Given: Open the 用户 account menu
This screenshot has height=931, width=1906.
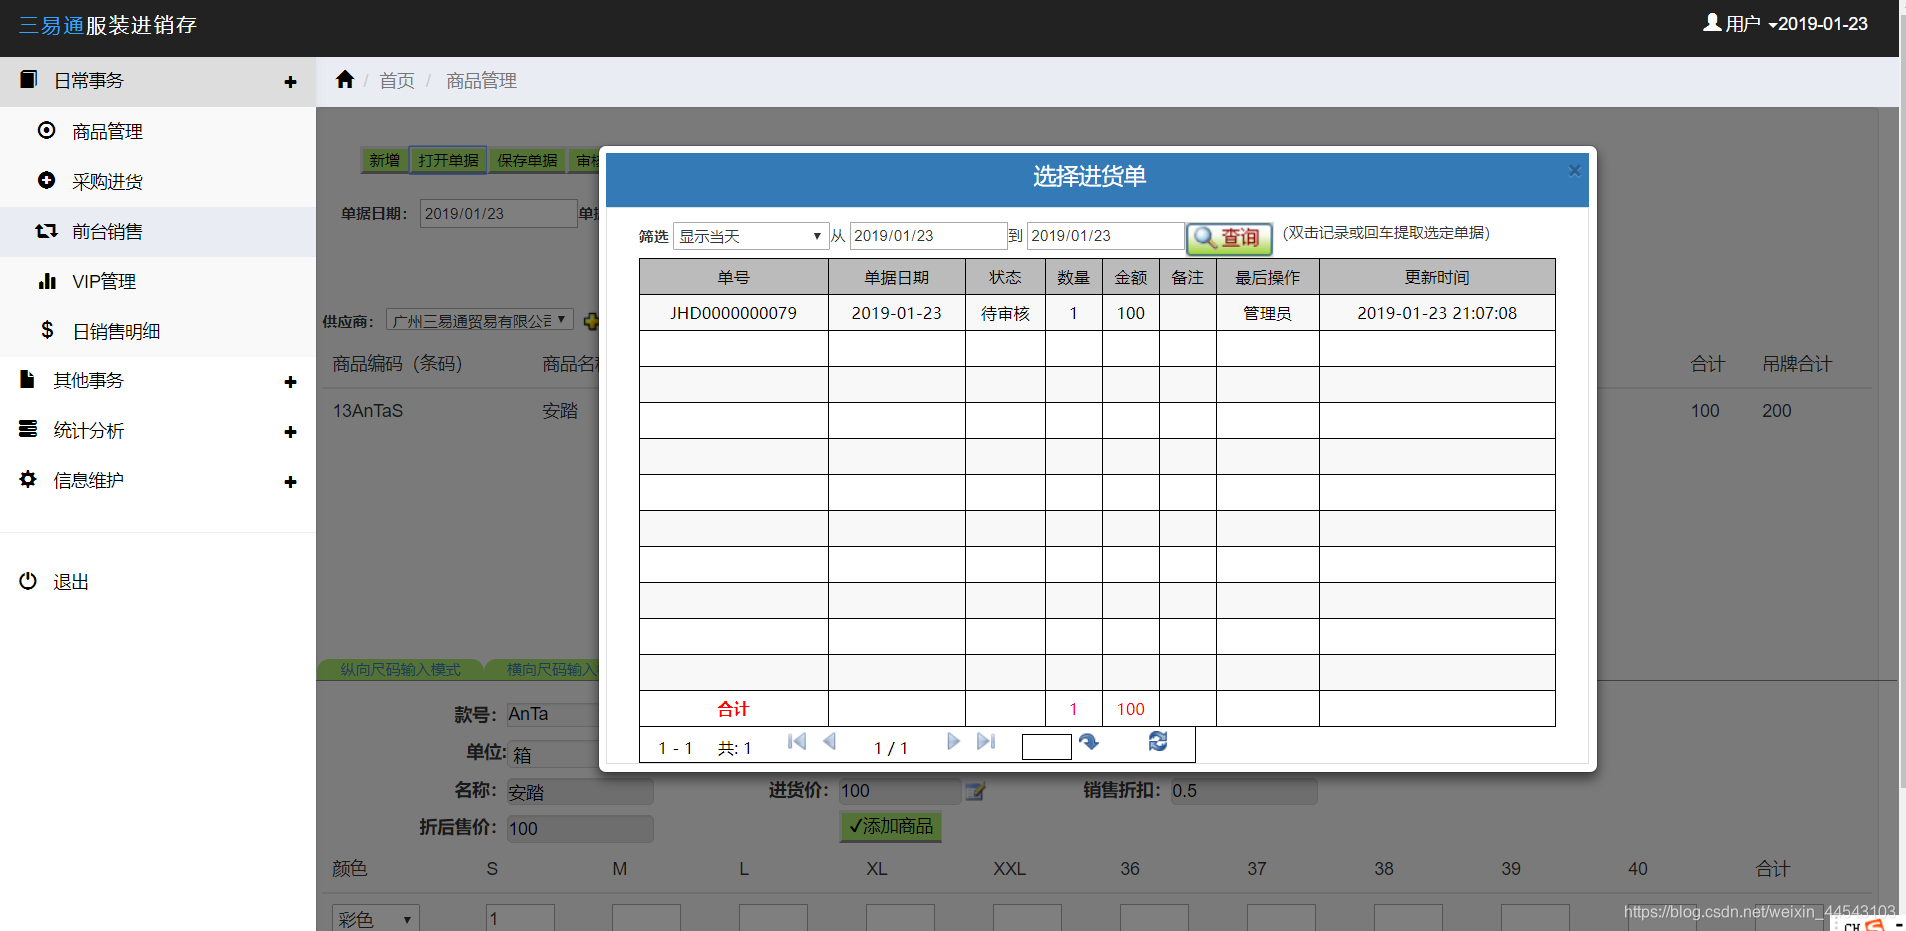Looking at the screenshot, I should (1740, 23).
